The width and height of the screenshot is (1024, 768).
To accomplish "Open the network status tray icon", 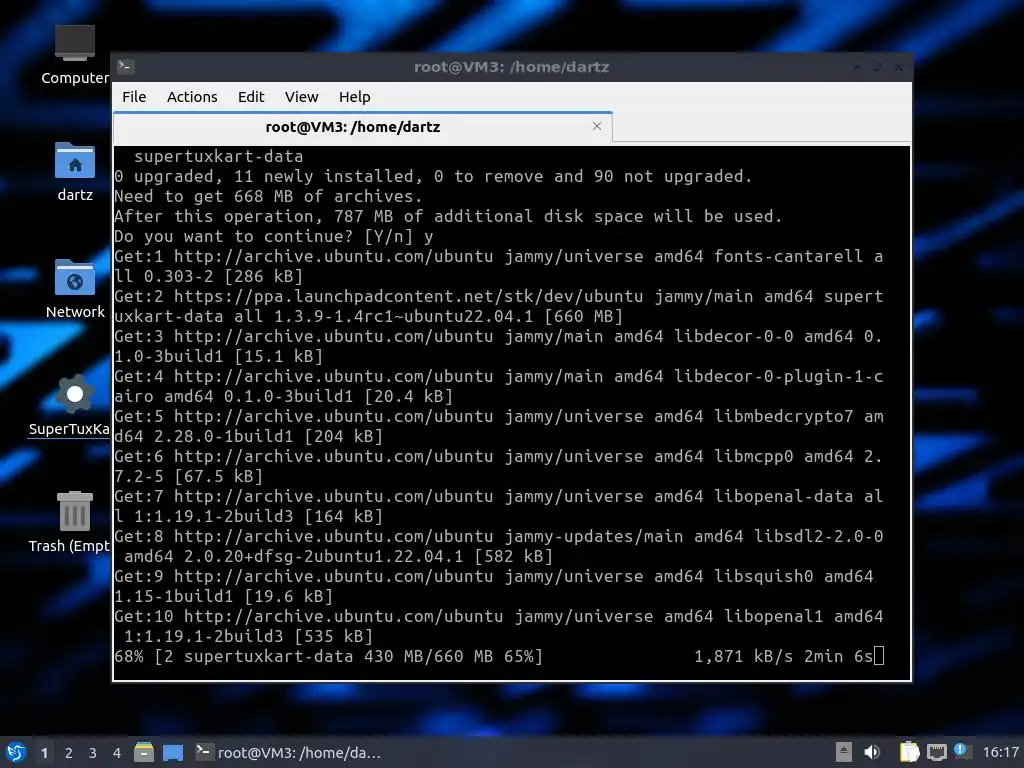I will coord(936,752).
